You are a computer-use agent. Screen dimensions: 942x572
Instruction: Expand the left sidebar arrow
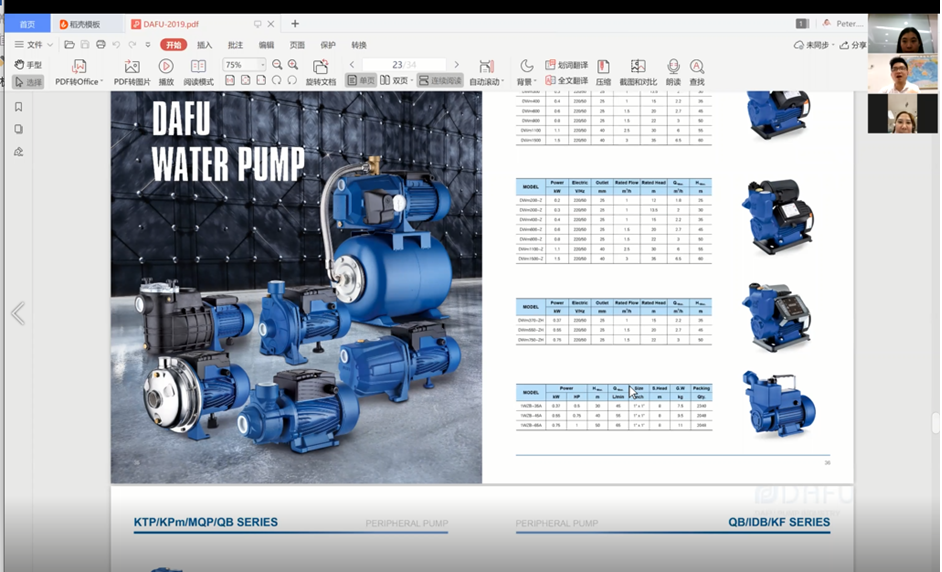click(18, 313)
